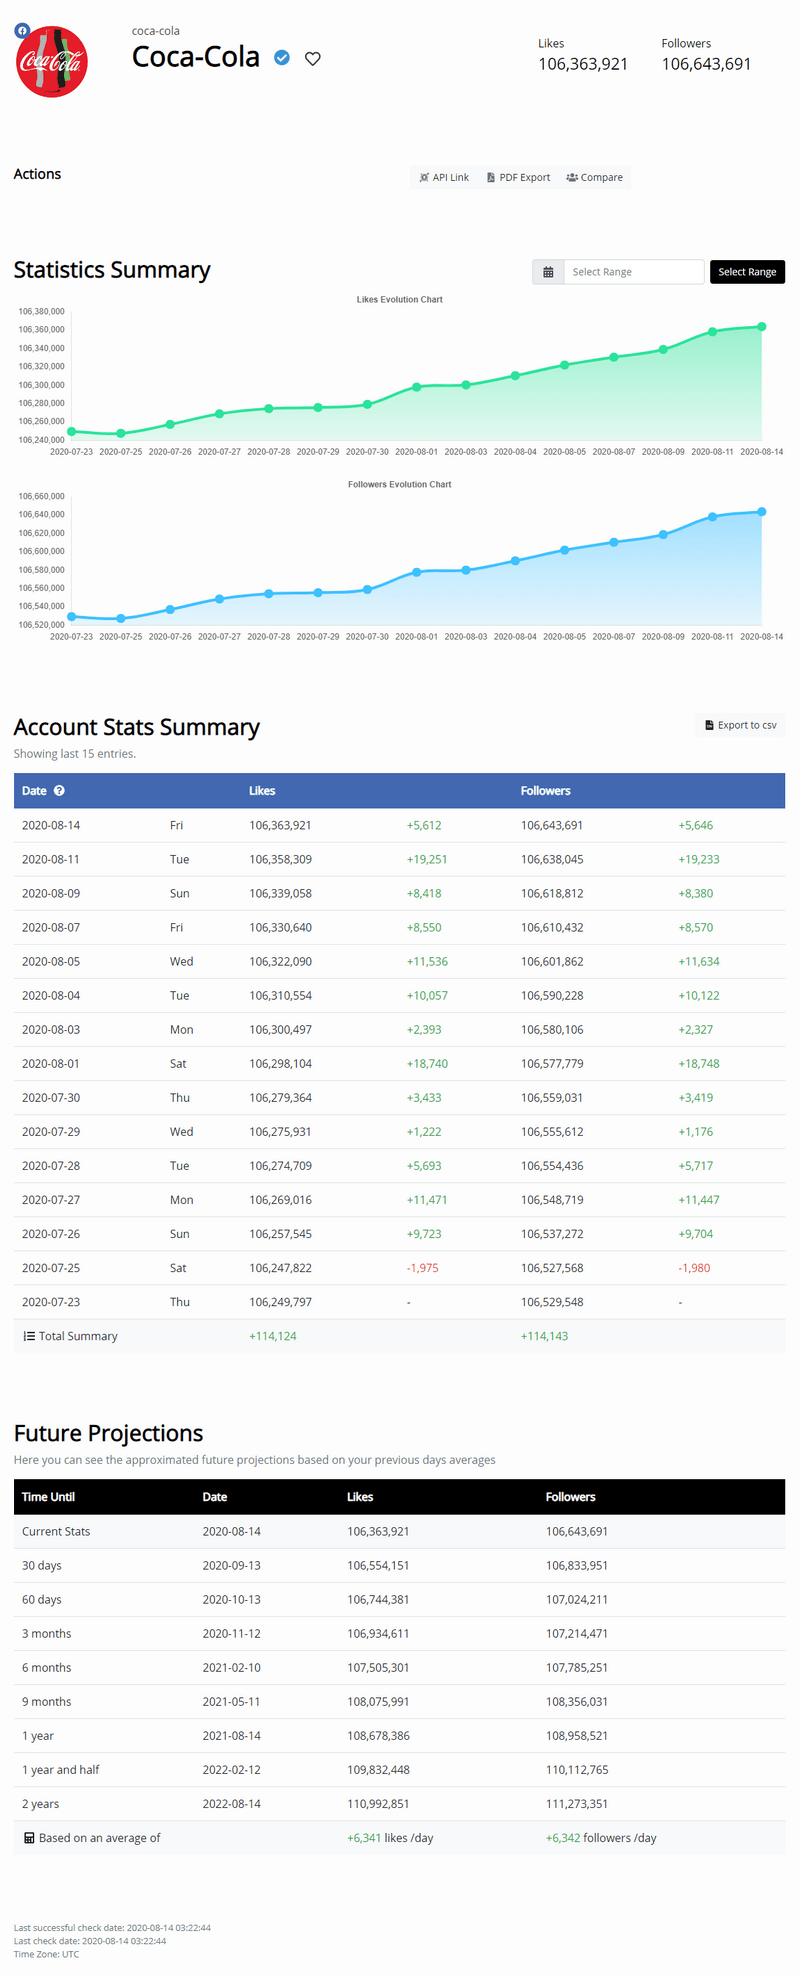Export the report using PDF Export
This screenshot has width=800, height=1977.
pos(518,178)
